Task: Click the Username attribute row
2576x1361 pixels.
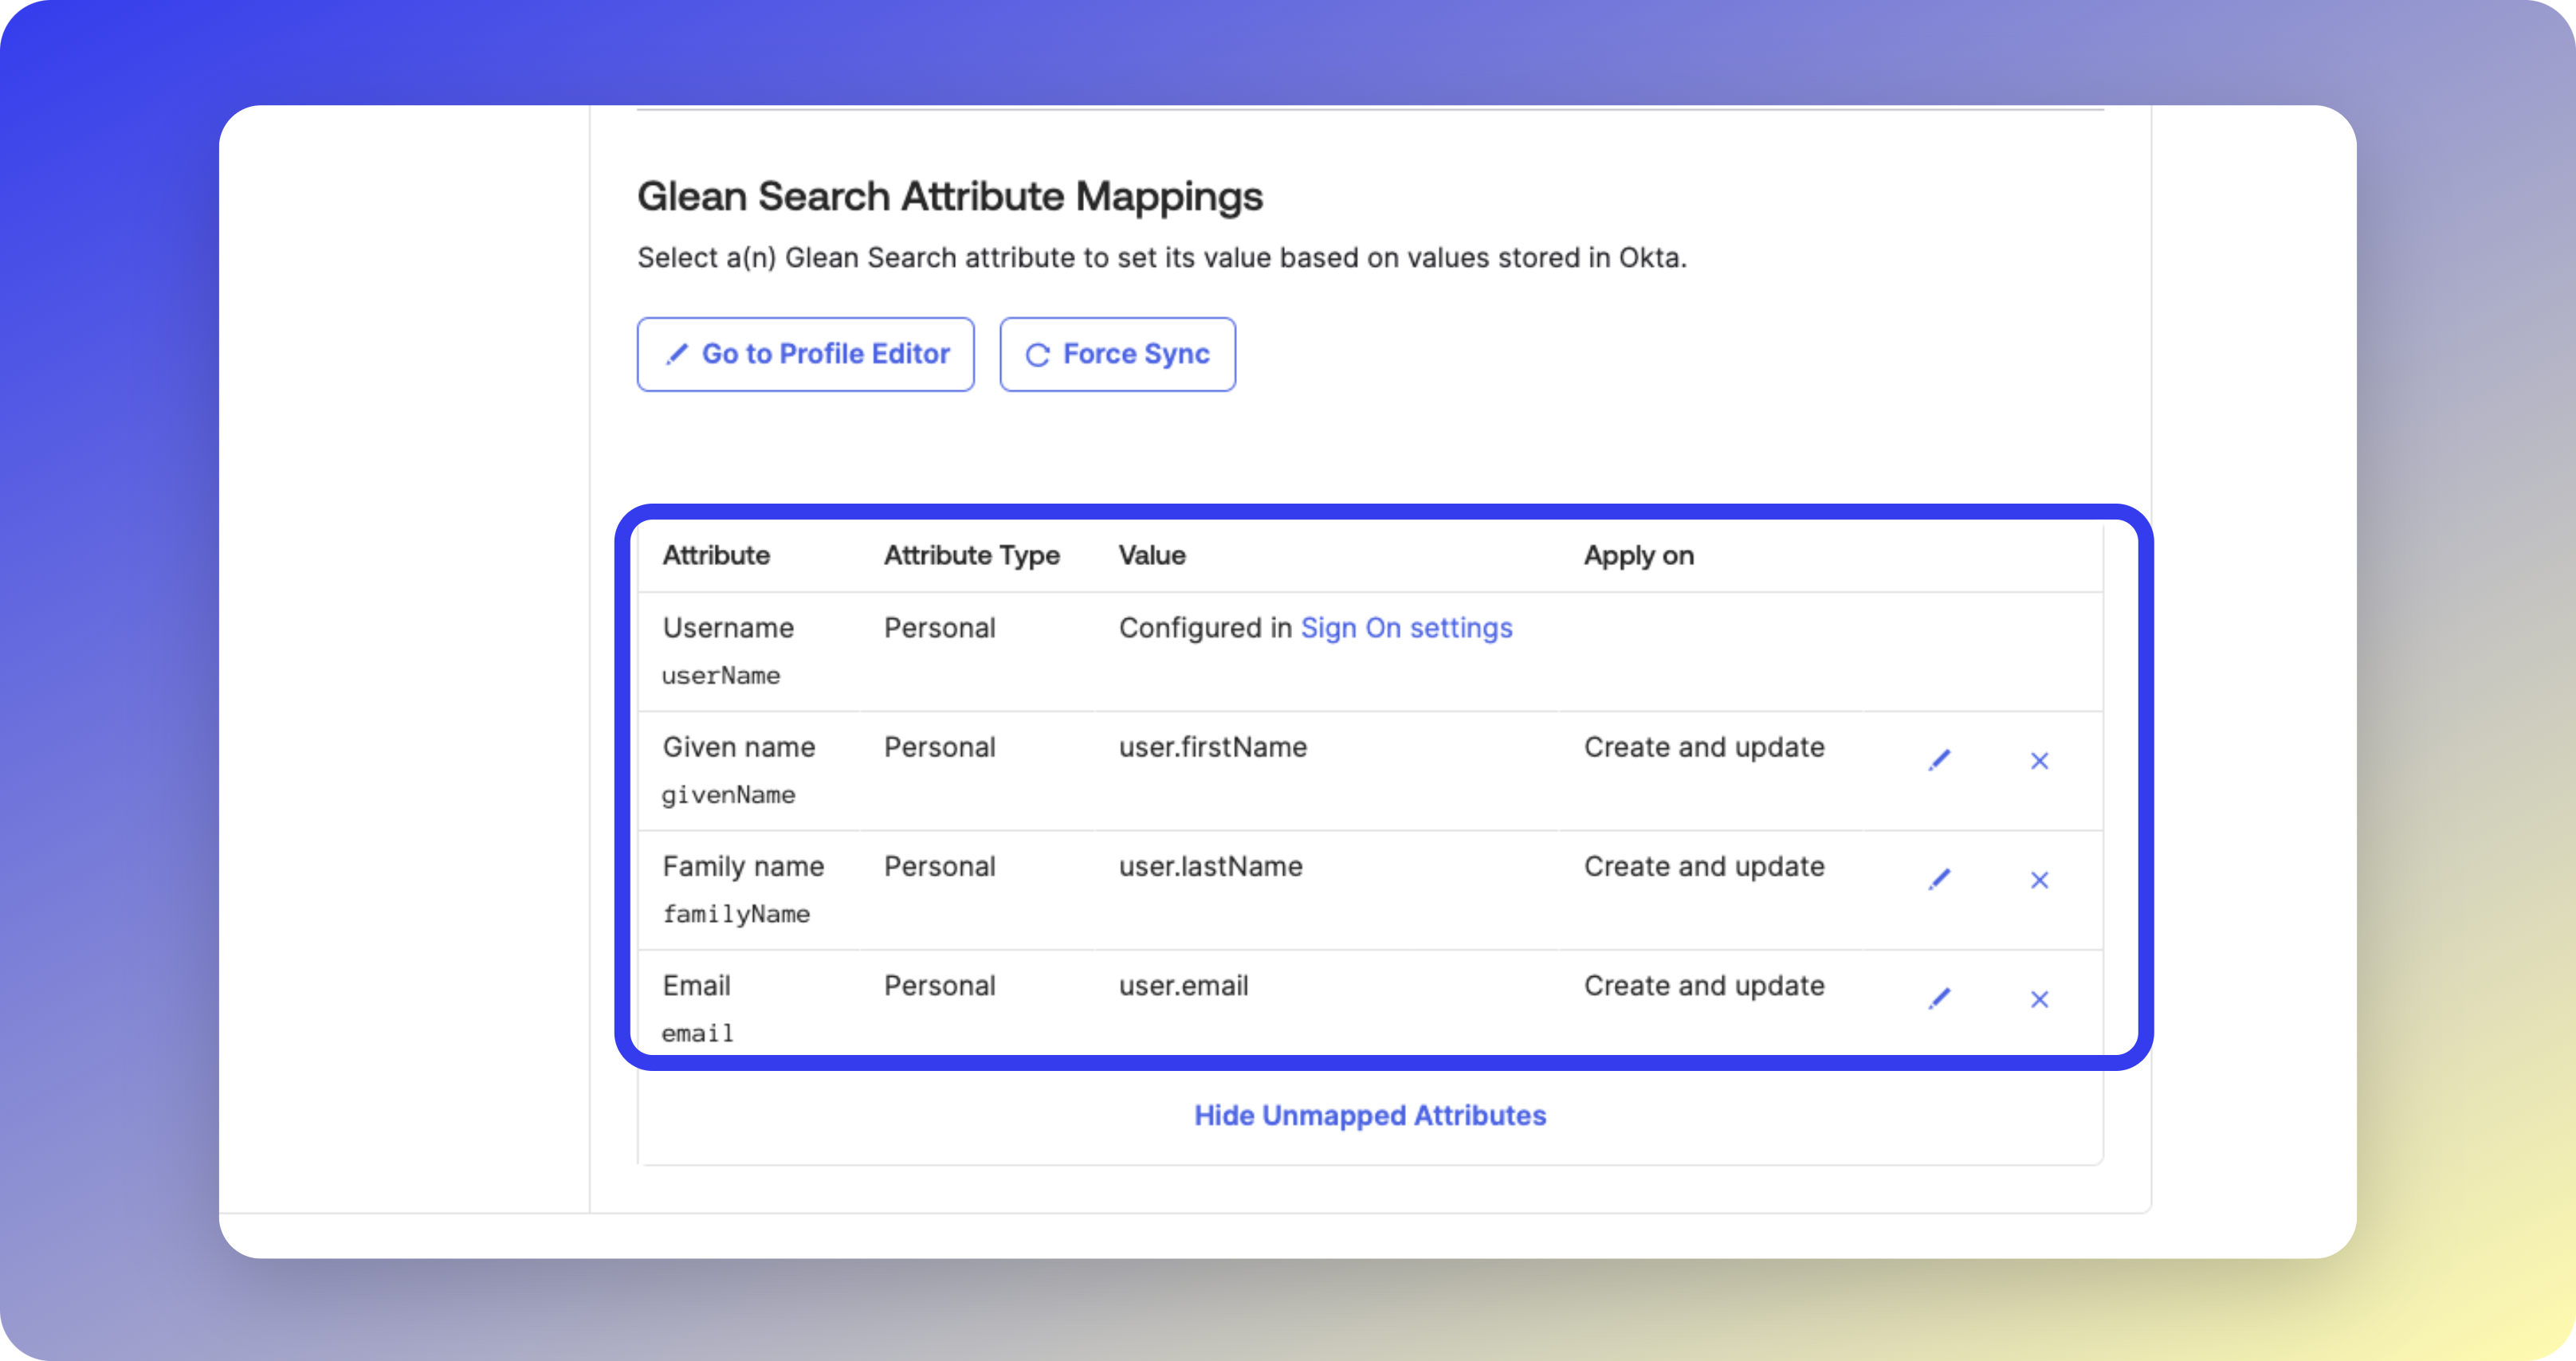Action: 728,628
